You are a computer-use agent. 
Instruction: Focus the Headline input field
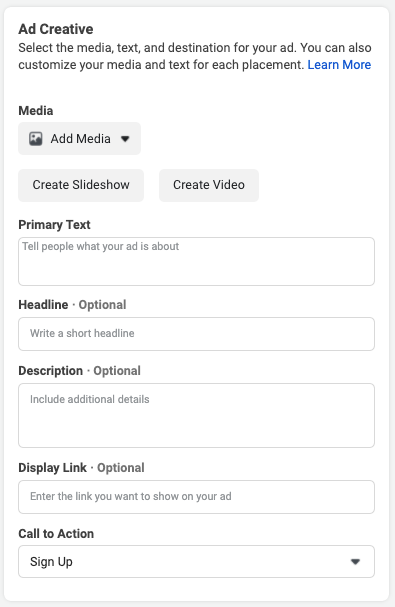[196, 334]
